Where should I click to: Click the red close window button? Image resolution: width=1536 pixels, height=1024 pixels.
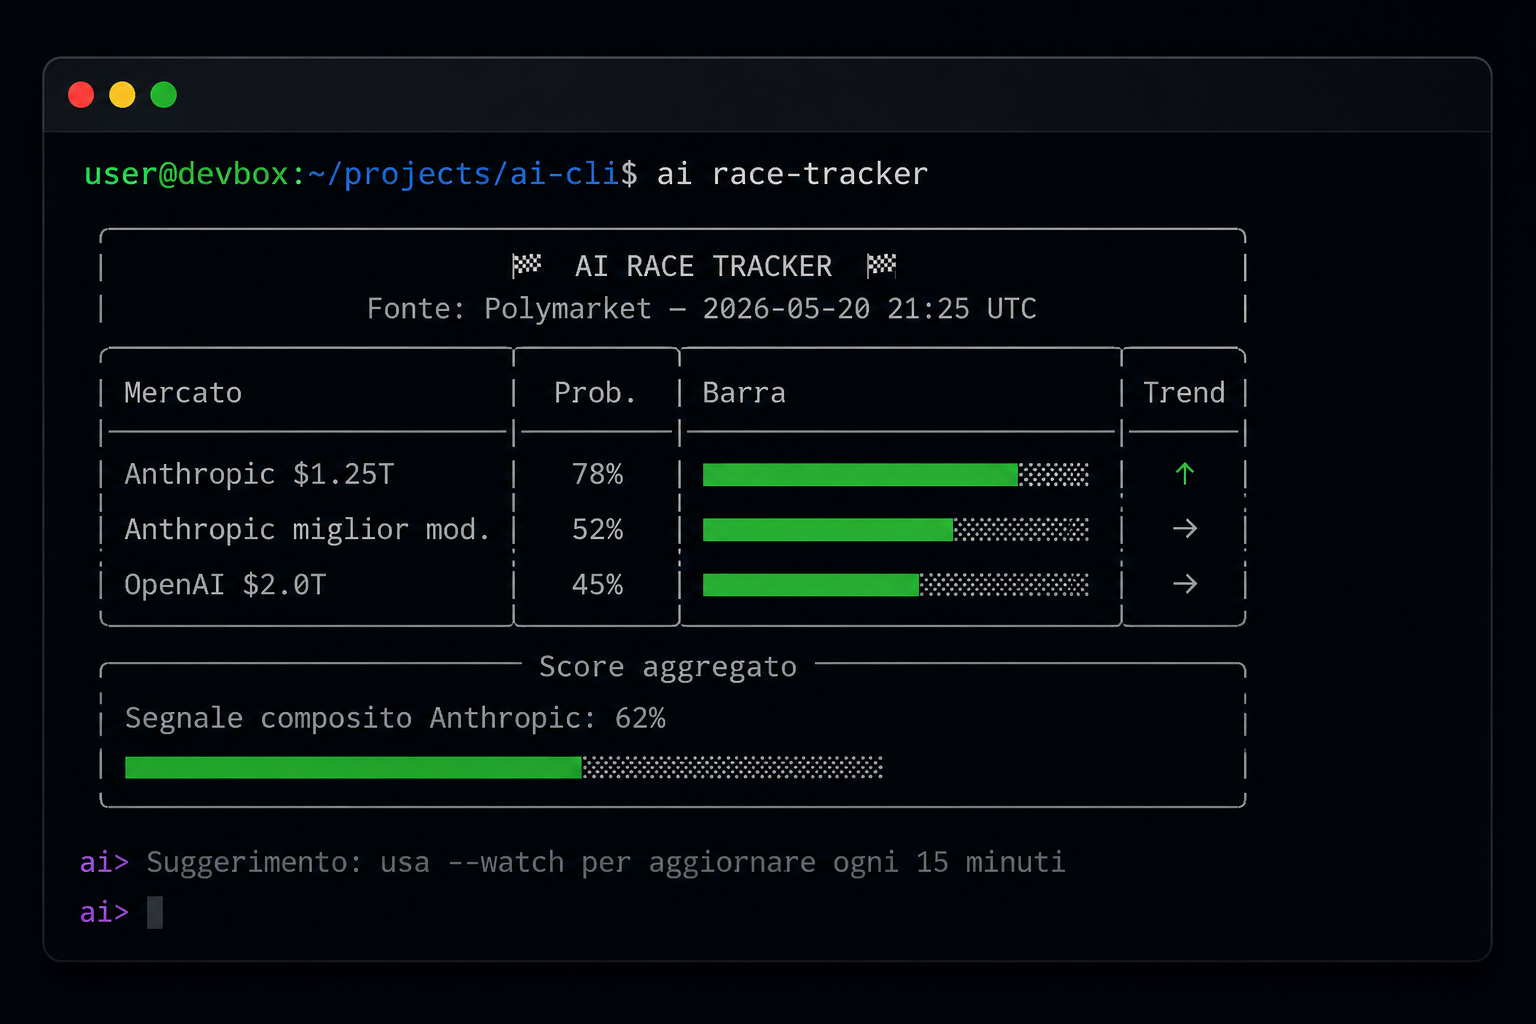81,95
